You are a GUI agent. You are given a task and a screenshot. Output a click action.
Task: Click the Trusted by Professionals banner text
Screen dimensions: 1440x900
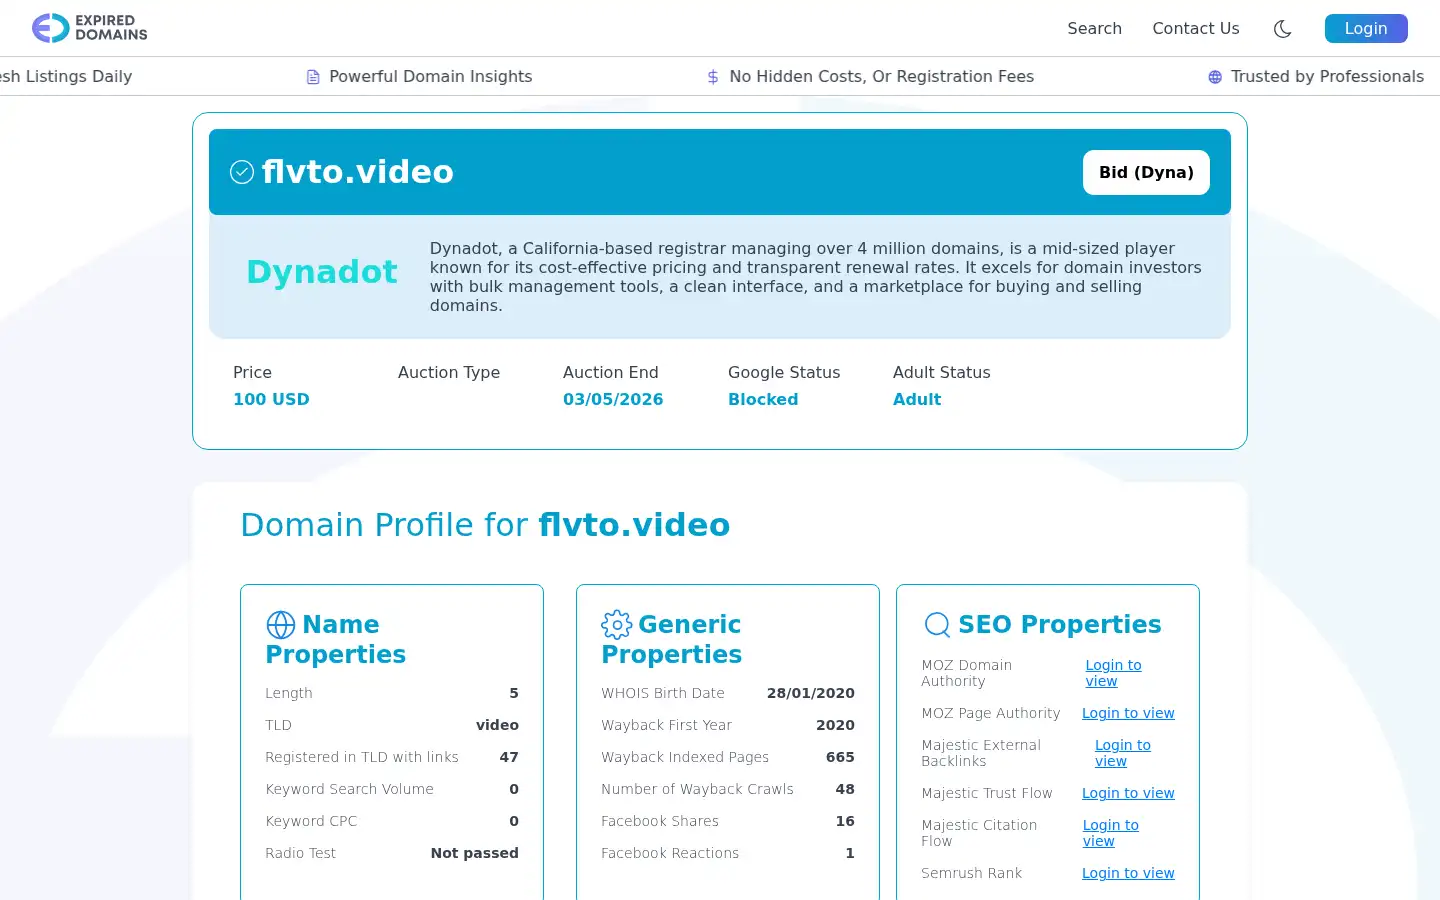click(1327, 77)
